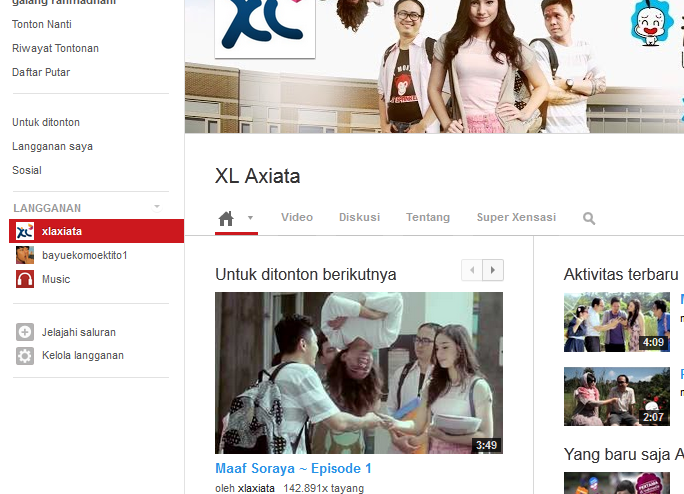
Task: Search the channel using magnifier icon
Action: [x=589, y=218]
